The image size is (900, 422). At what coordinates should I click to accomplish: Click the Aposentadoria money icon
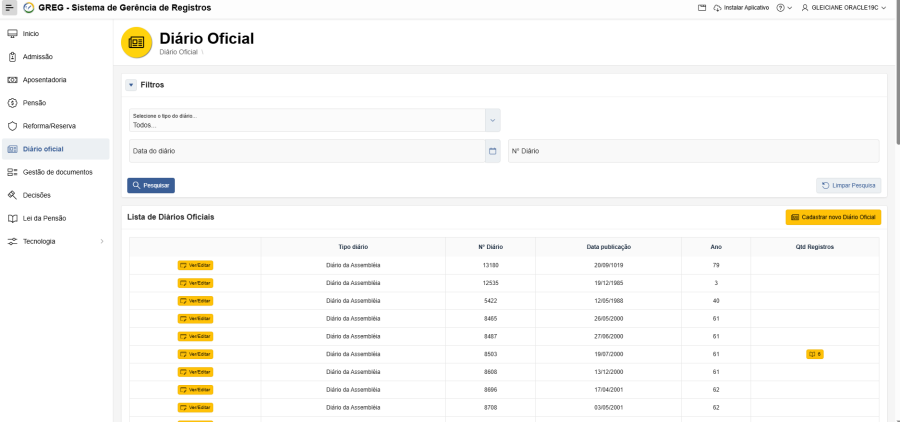pyautogui.click(x=12, y=80)
